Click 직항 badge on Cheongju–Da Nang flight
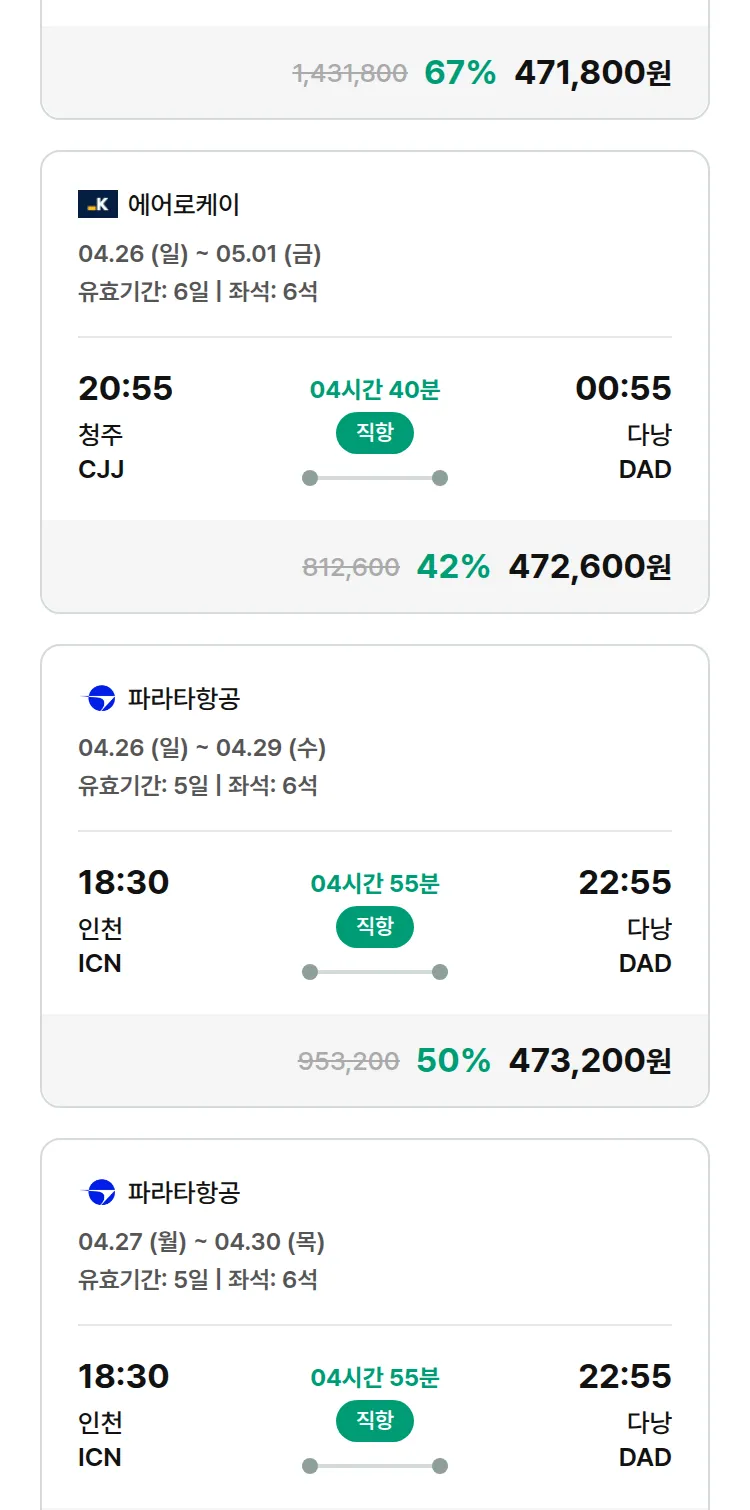 [374, 433]
